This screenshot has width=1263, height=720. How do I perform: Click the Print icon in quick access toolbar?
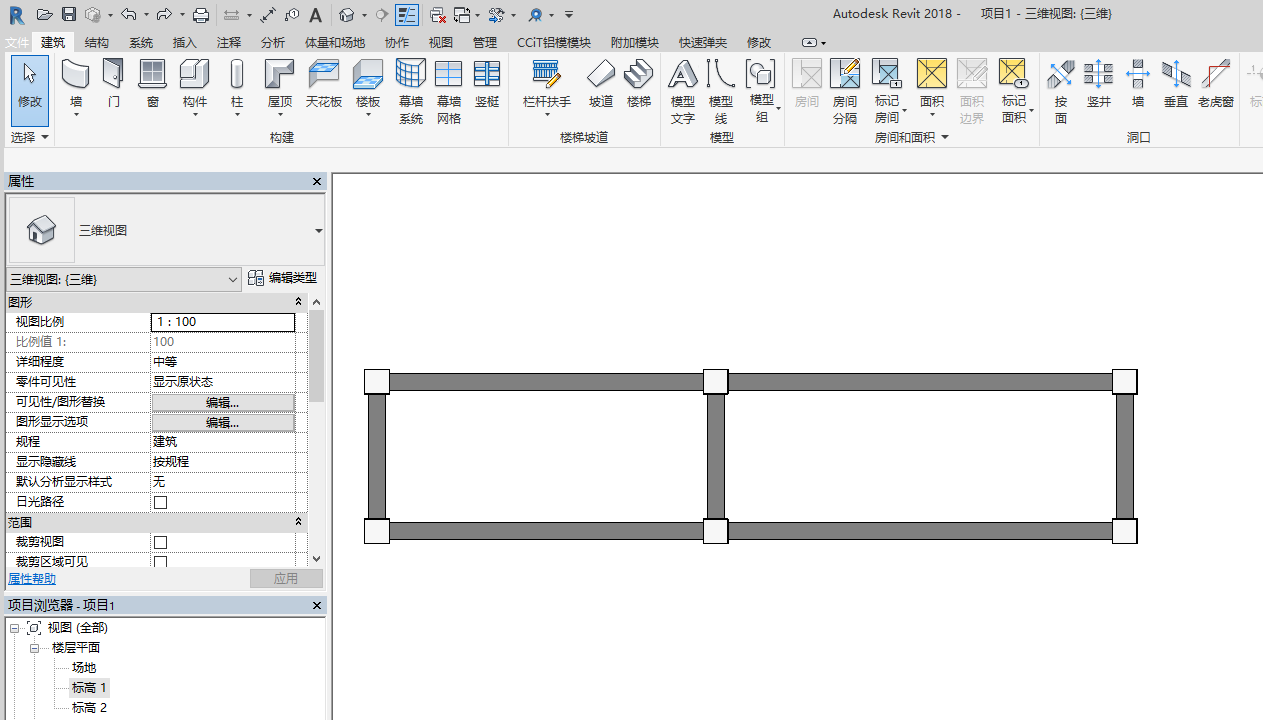pos(201,15)
